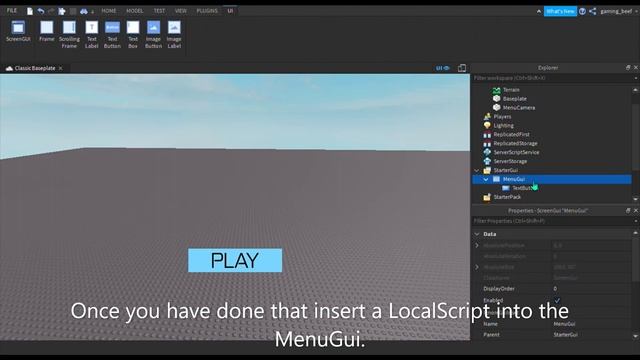Open the Explorer filter options dropdown
The image size is (640, 360).
click(x=636, y=78)
